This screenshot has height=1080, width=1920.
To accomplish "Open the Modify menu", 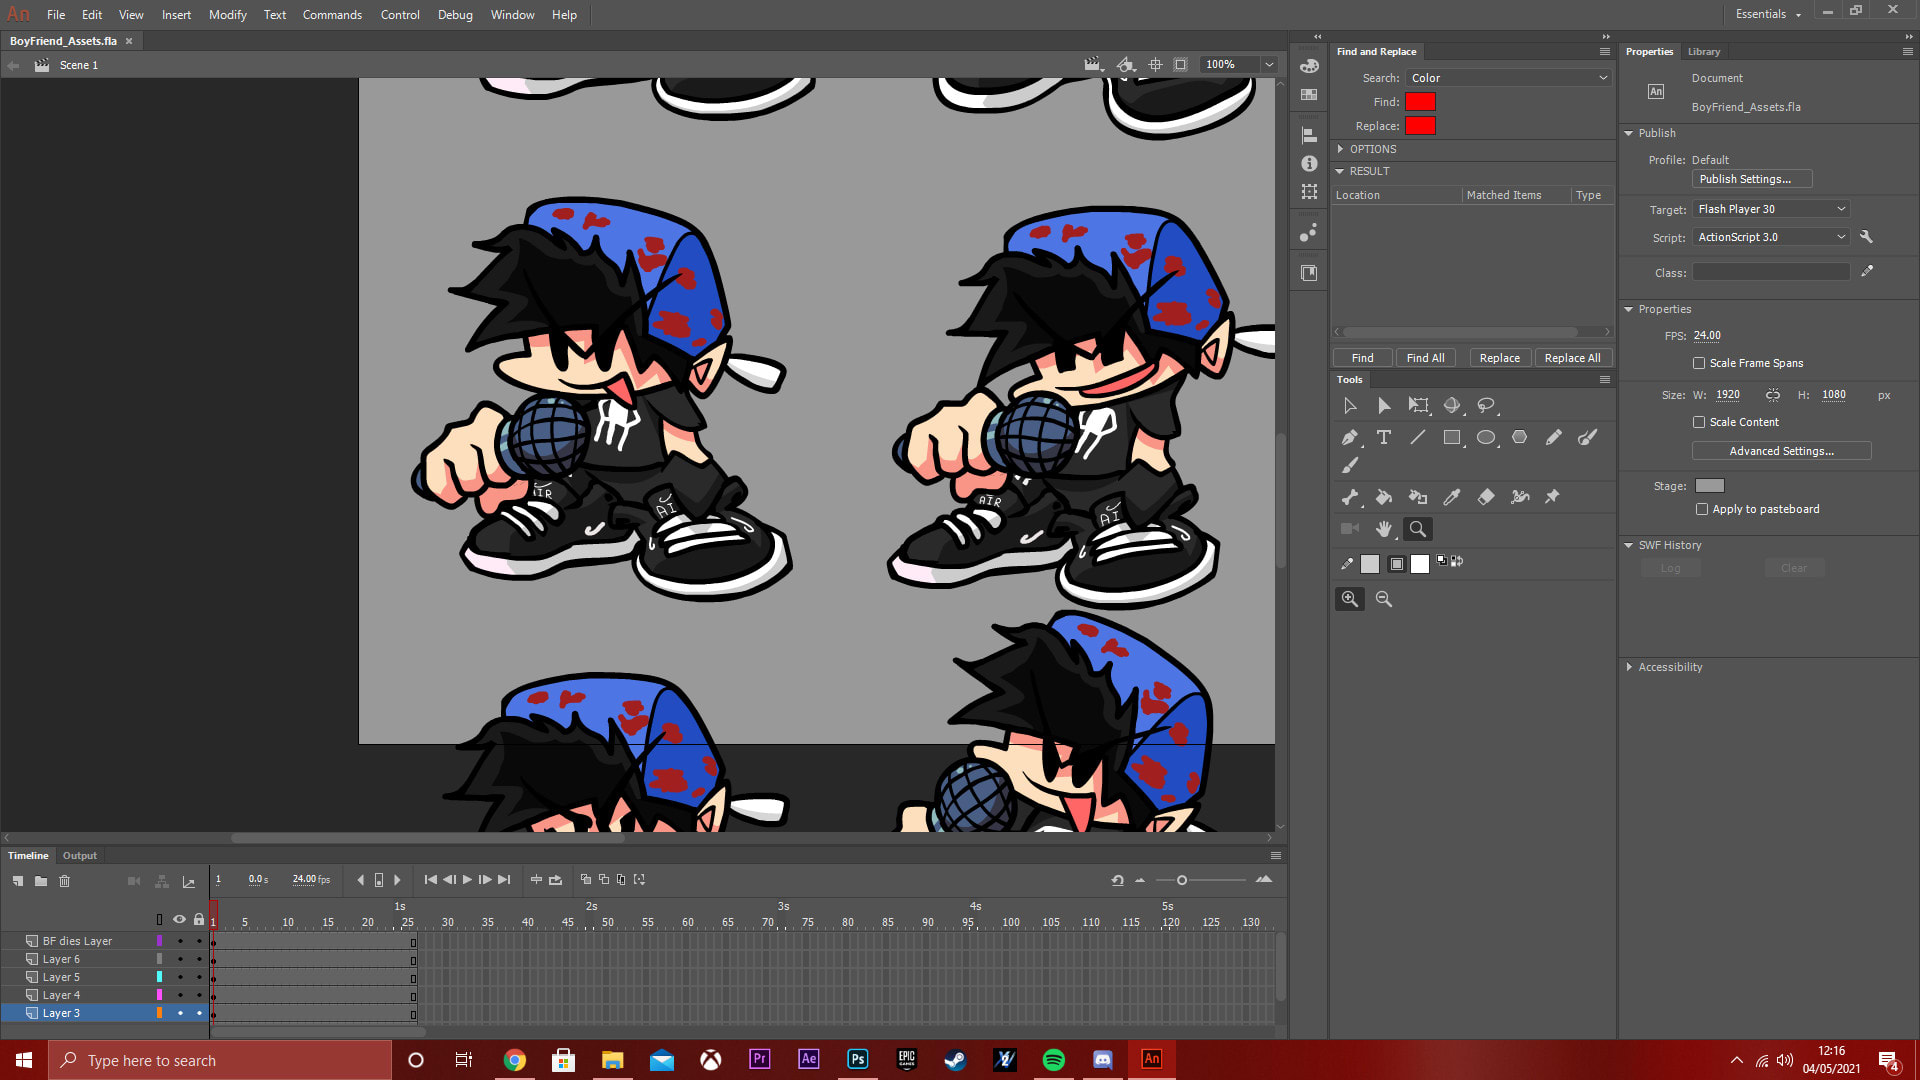I will [x=227, y=14].
